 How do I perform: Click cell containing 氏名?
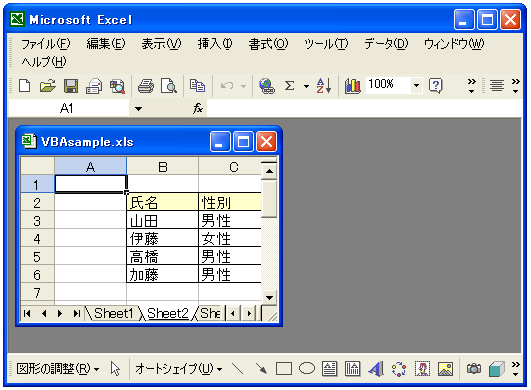163,202
